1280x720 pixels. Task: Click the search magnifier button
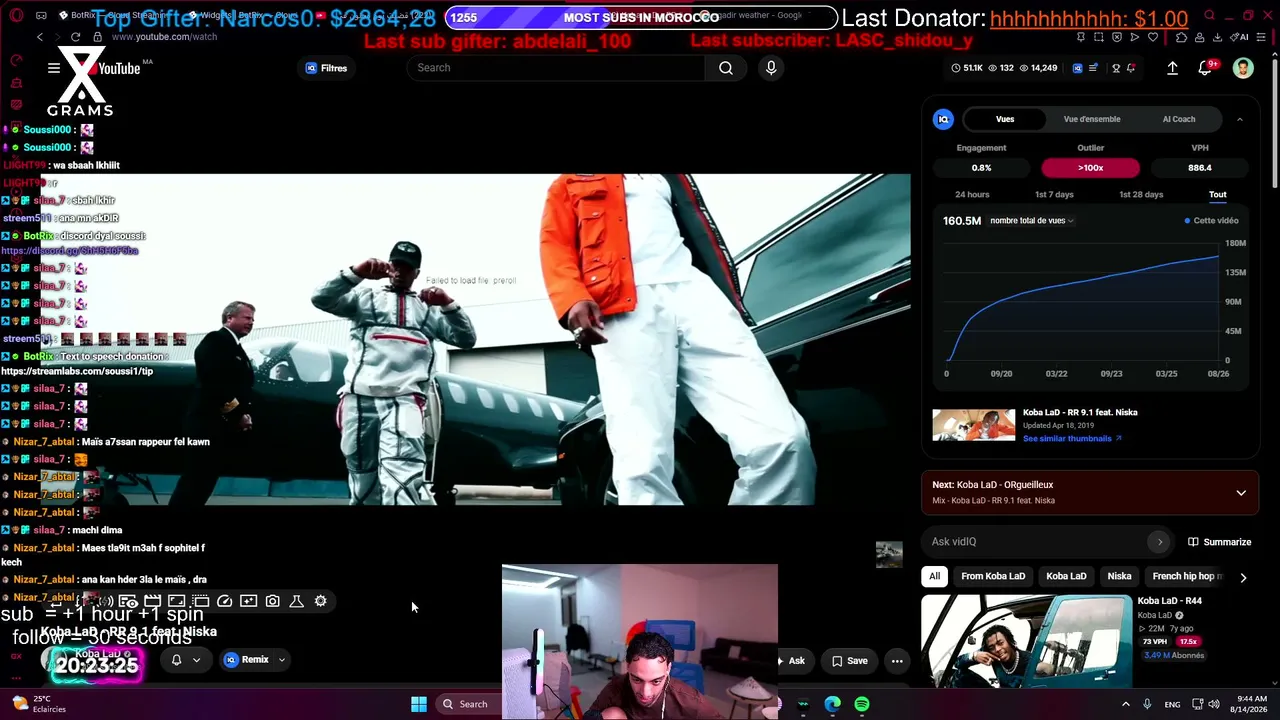coord(726,68)
